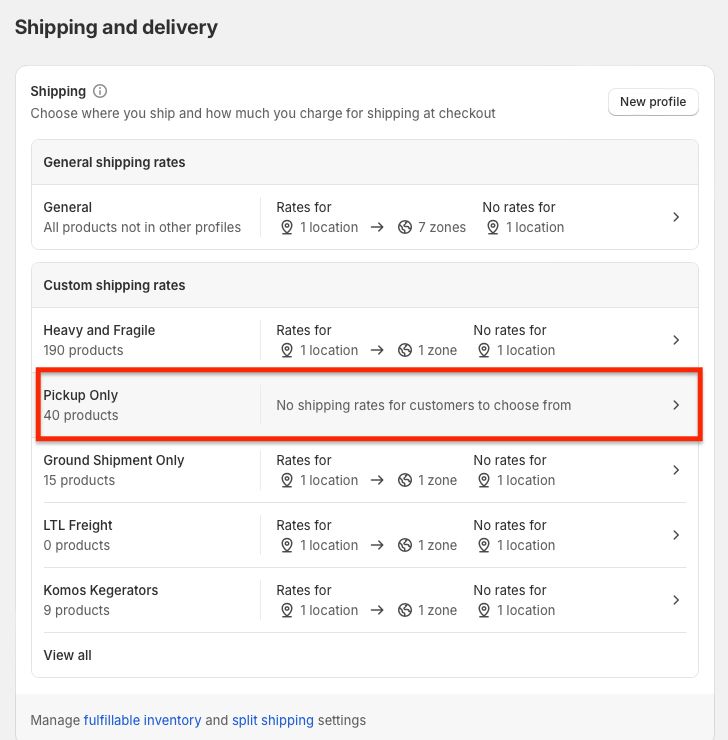
Task: Click View all shipping profiles
Action: coord(67,655)
